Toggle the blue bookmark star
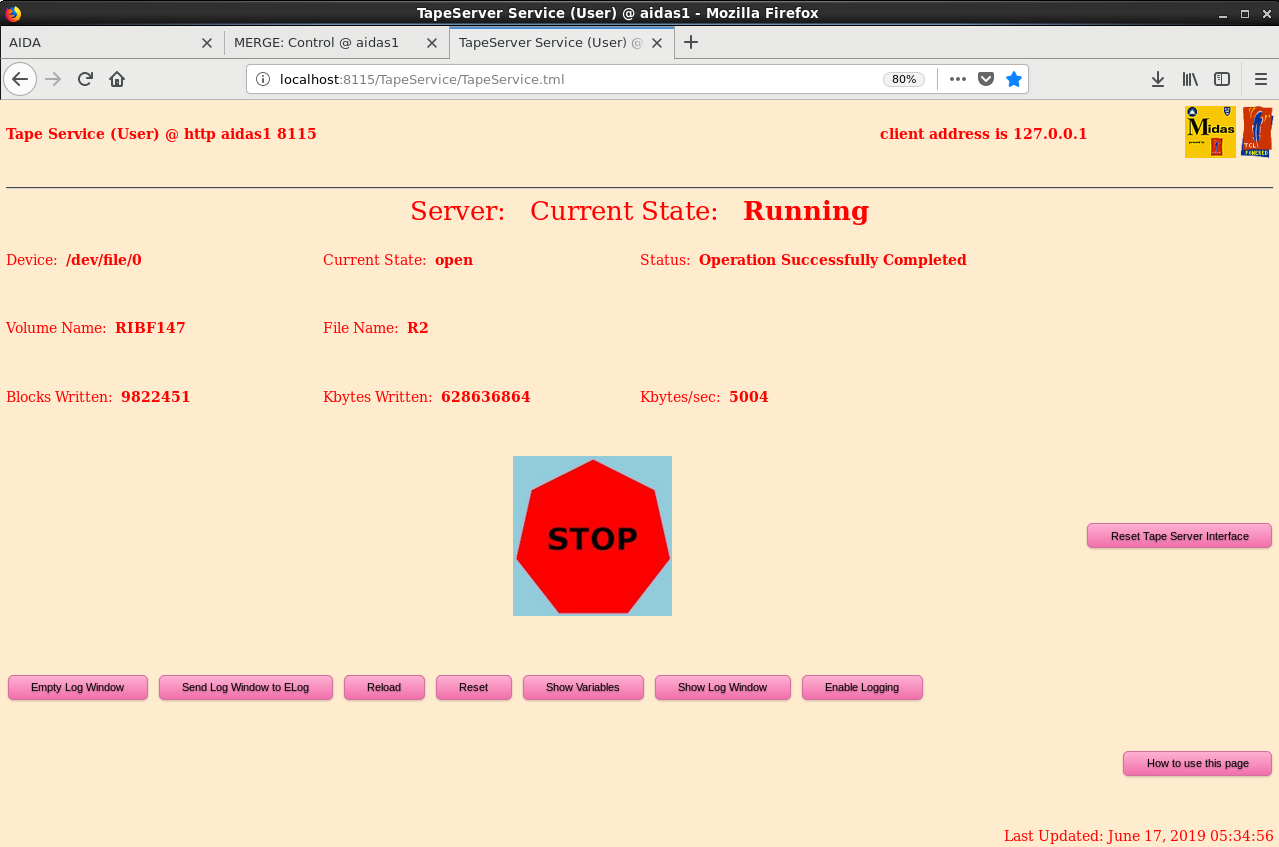Image resolution: width=1279 pixels, height=847 pixels. point(1014,79)
